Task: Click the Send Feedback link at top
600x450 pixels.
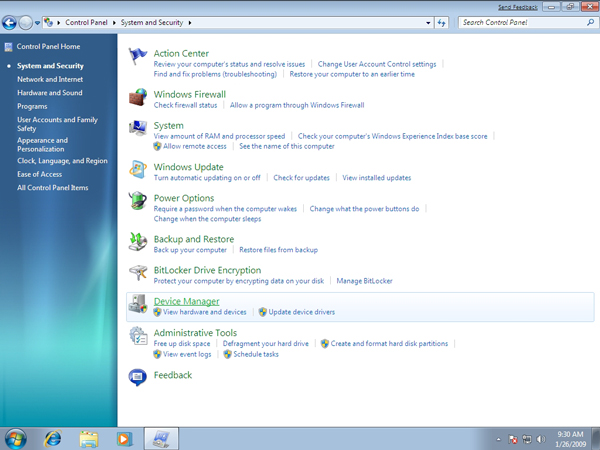Action: coord(519,6)
